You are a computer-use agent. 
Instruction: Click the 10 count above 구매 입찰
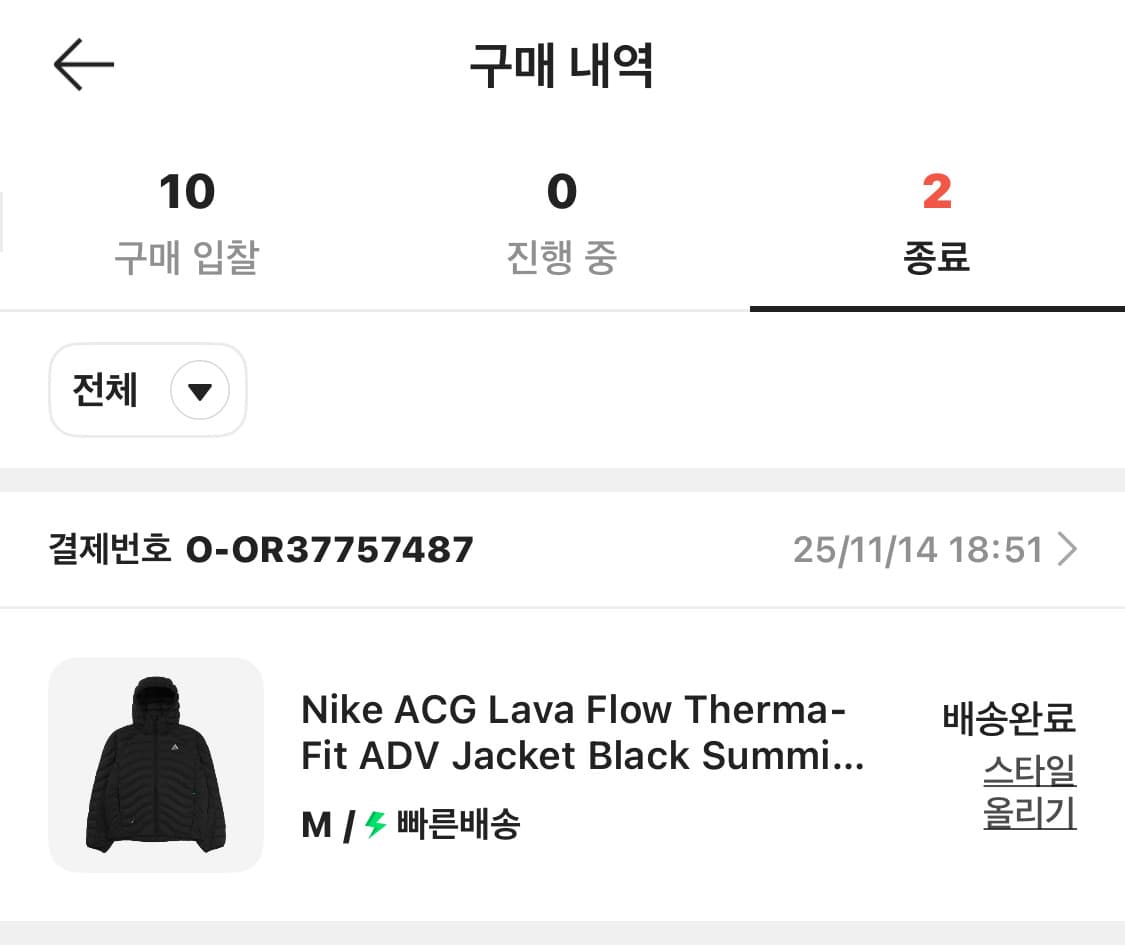[187, 191]
